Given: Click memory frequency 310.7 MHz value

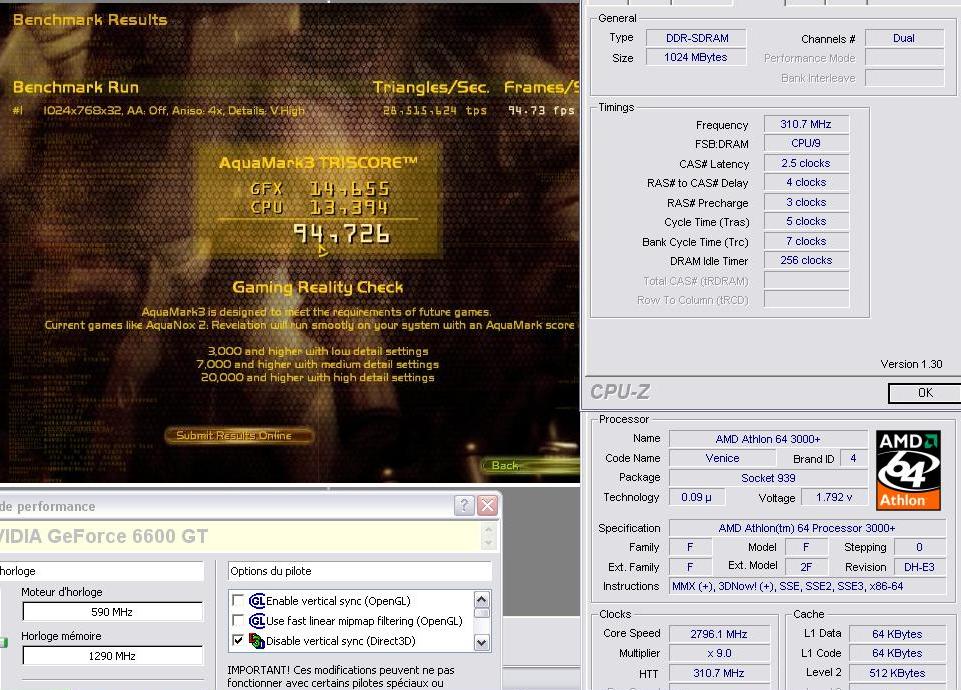Looking at the screenshot, I should pyautogui.click(x=806, y=124).
